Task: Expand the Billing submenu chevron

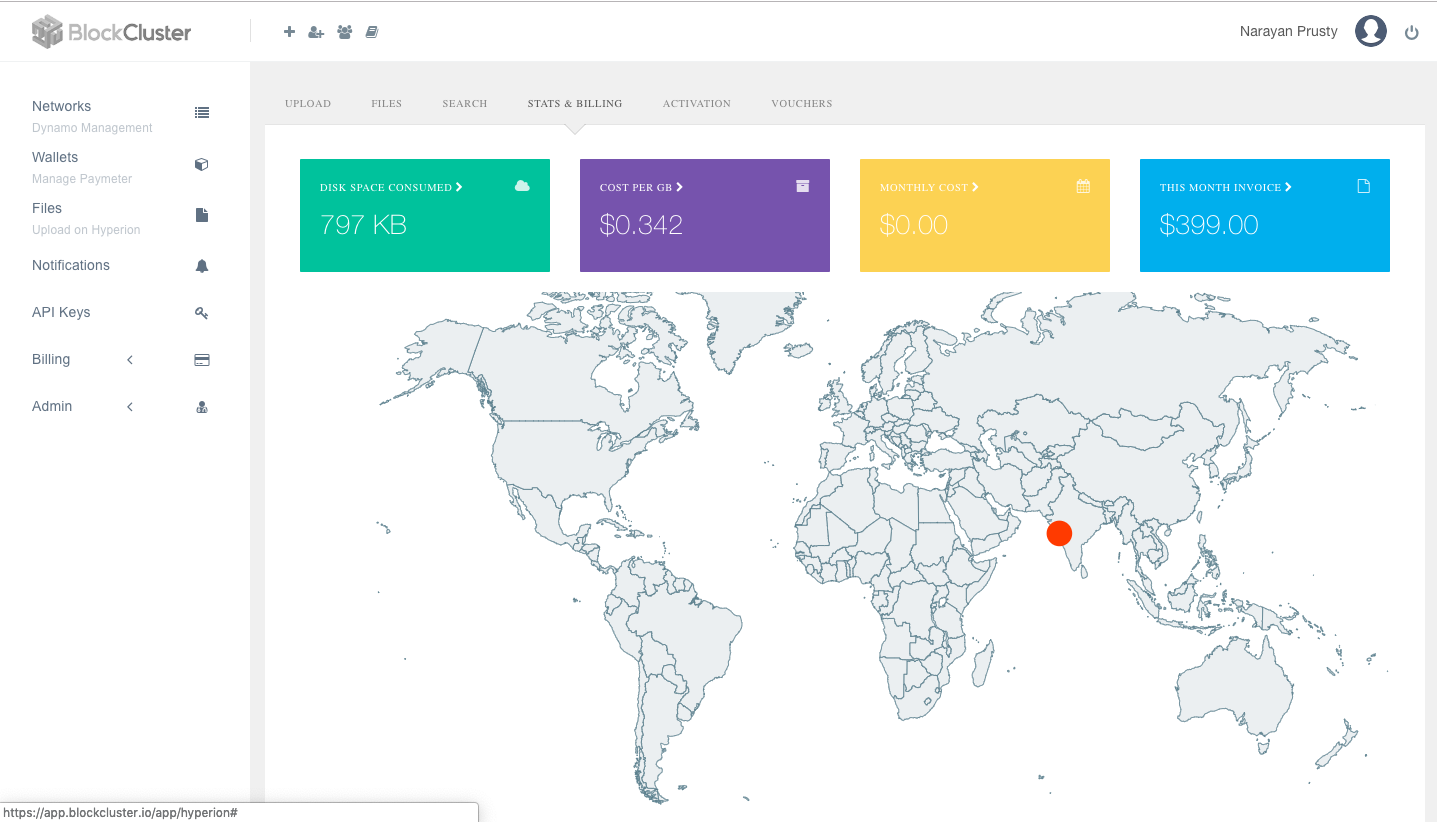Action: coord(130,360)
